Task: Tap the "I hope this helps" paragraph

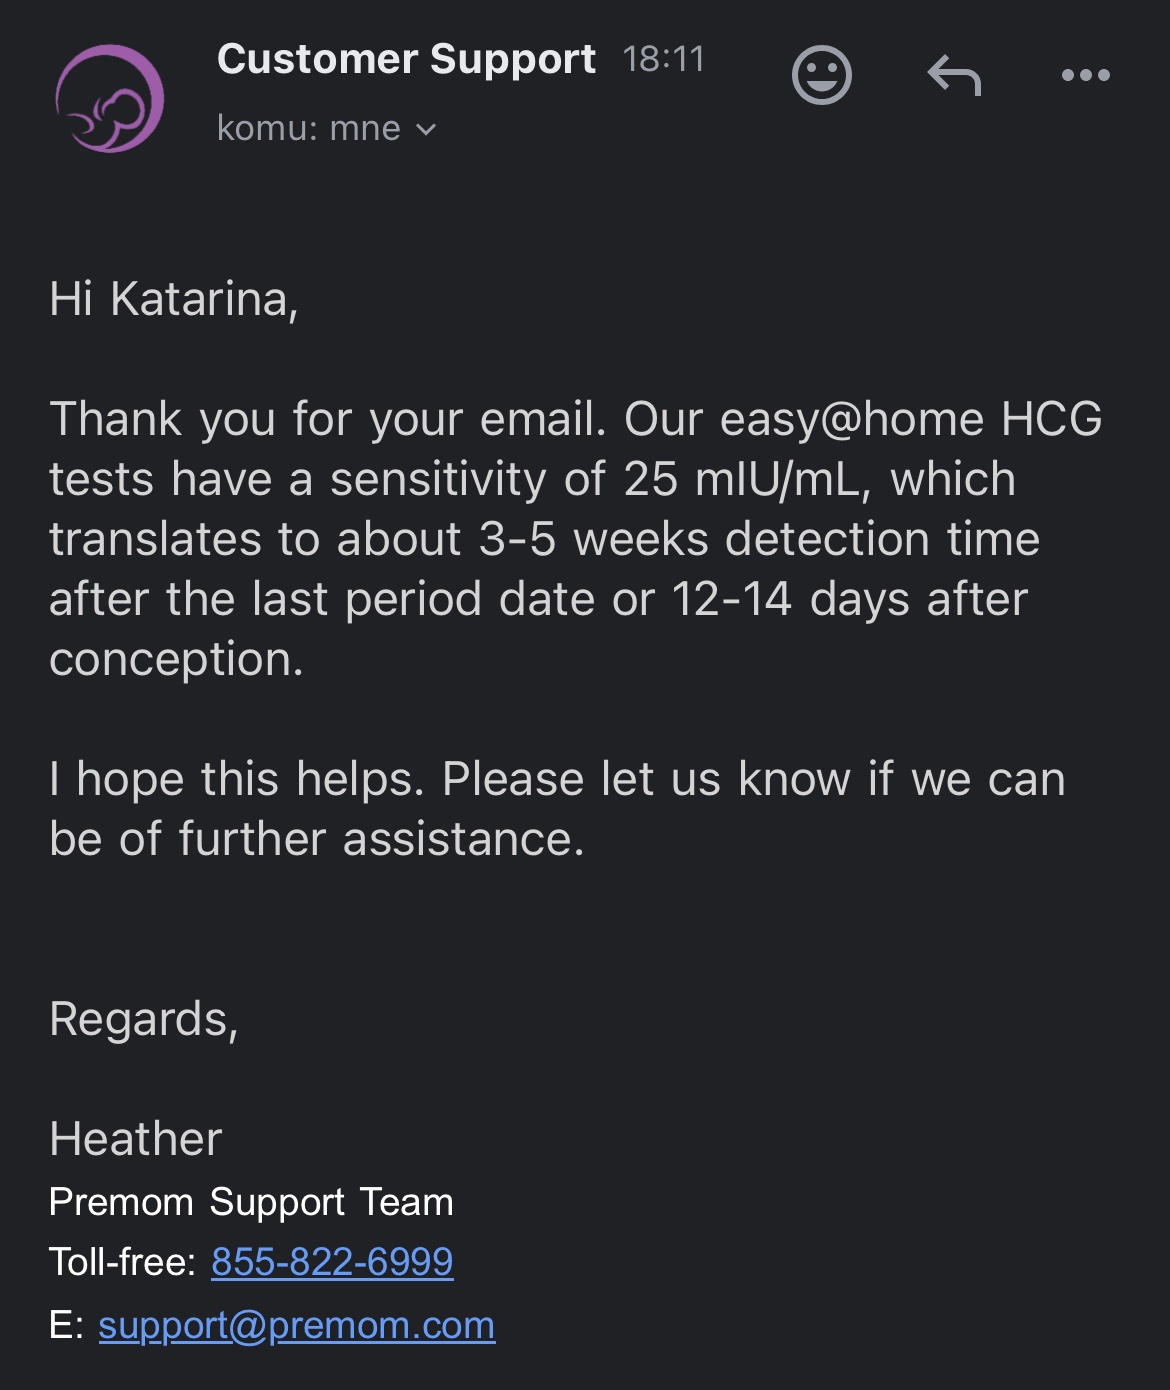Action: (557, 808)
